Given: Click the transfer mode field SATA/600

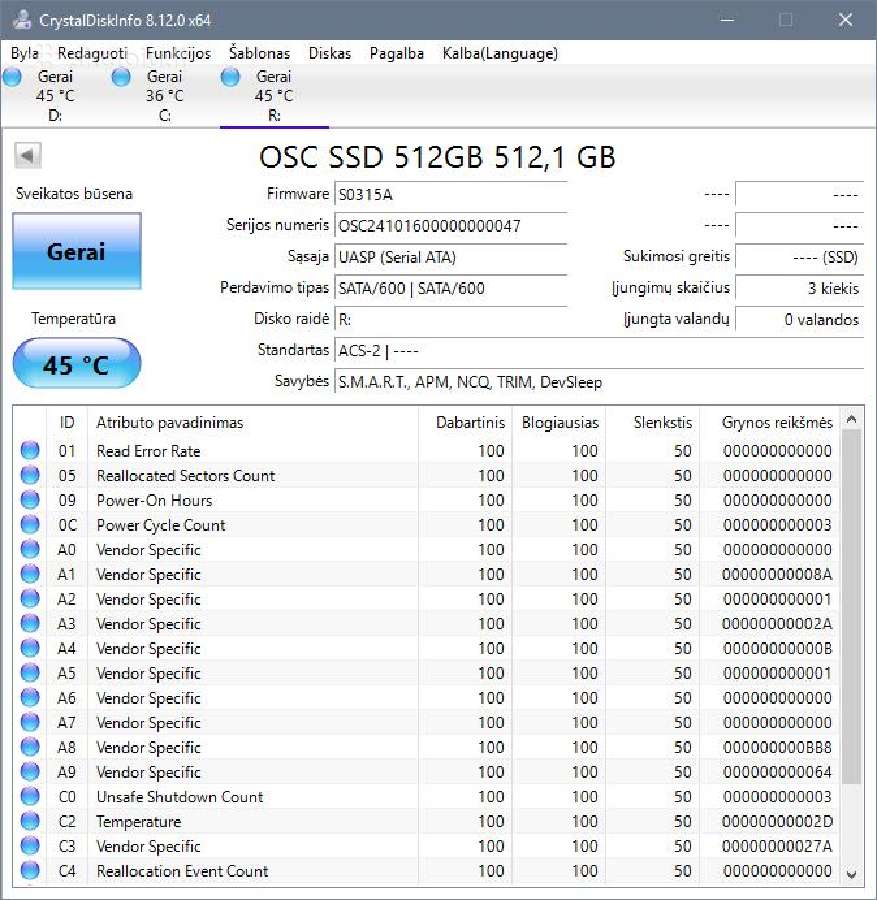Looking at the screenshot, I should [451, 288].
